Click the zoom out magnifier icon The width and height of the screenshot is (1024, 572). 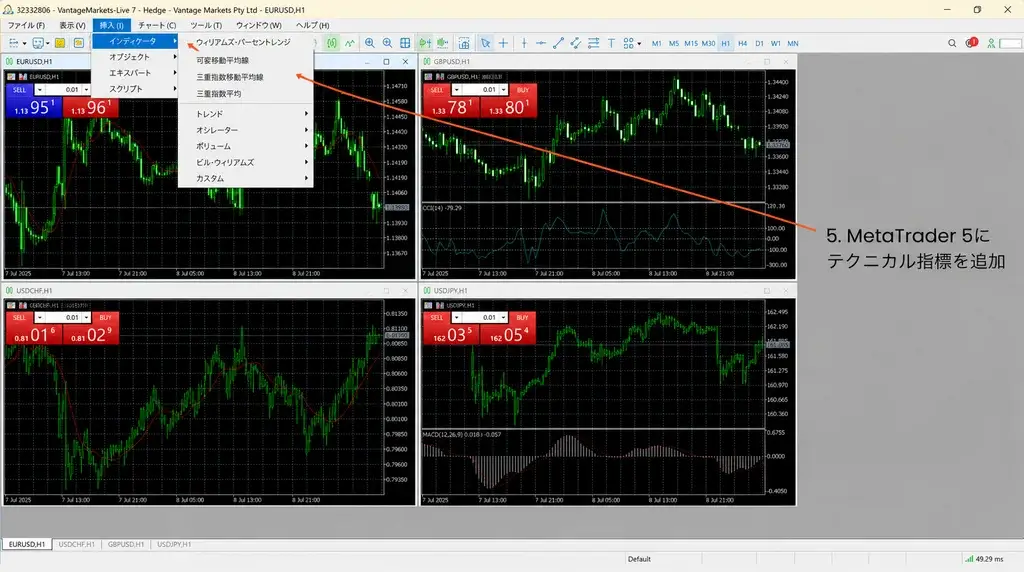coord(387,43)
